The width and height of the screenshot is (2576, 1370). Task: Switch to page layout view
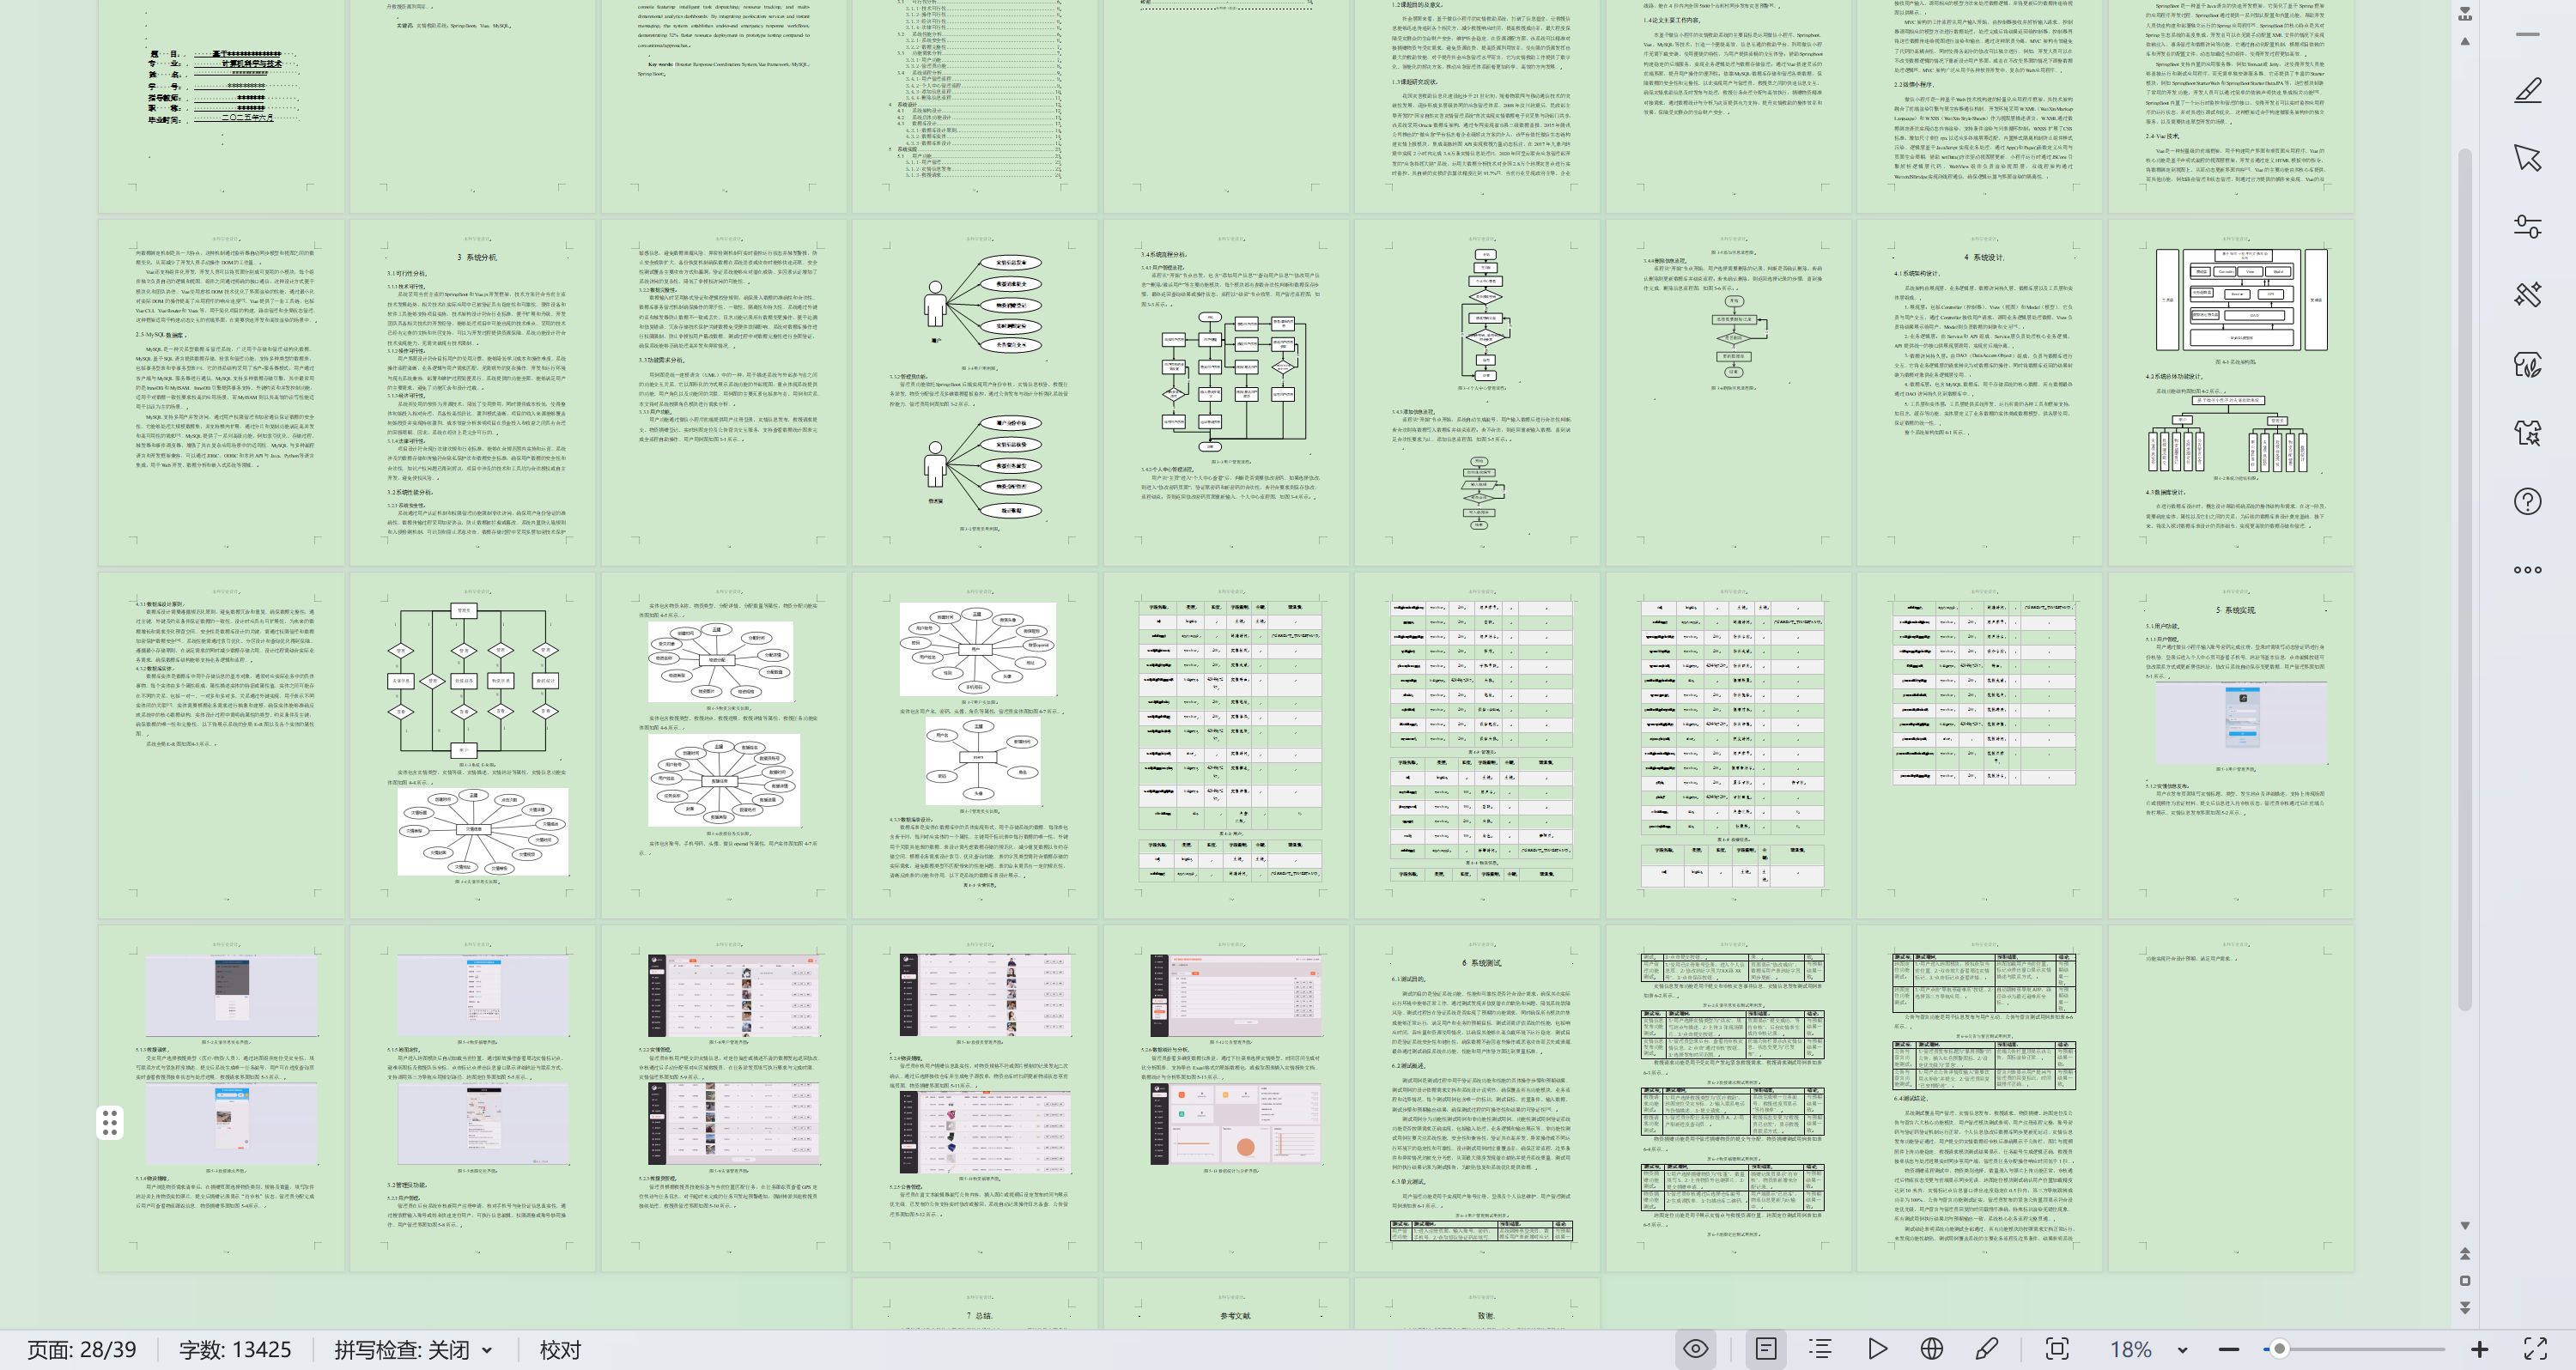click(x=1766, y=1349)
